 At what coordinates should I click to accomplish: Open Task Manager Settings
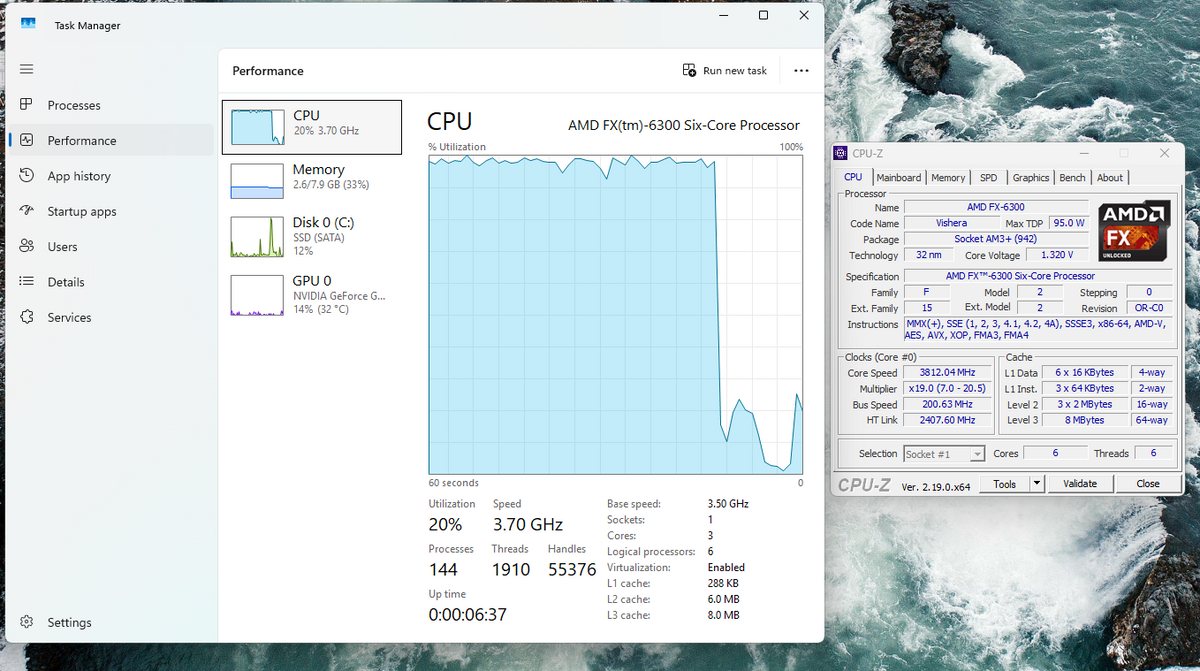110,622
